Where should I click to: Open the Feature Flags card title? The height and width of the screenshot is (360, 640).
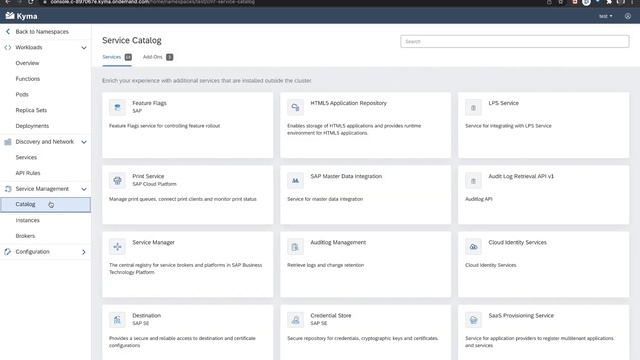click(x=149, y=103)
